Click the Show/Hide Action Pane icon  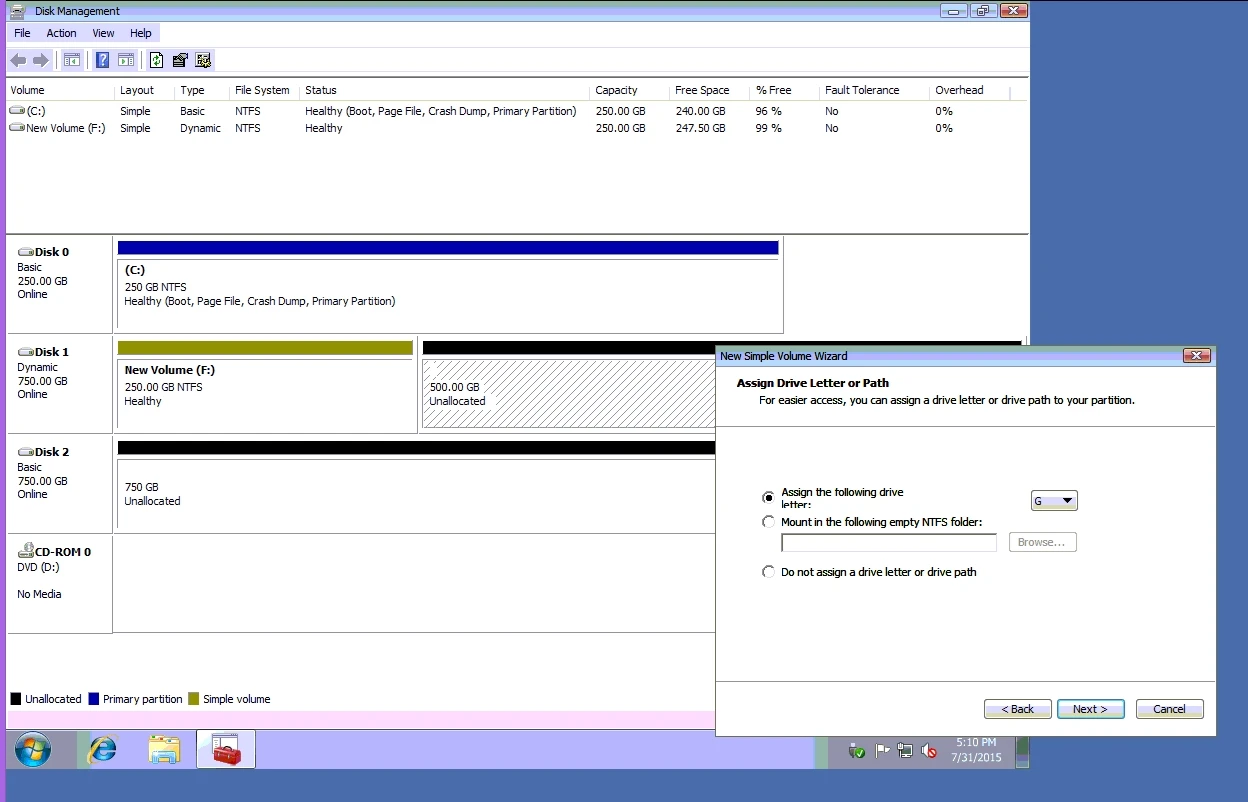126,61
